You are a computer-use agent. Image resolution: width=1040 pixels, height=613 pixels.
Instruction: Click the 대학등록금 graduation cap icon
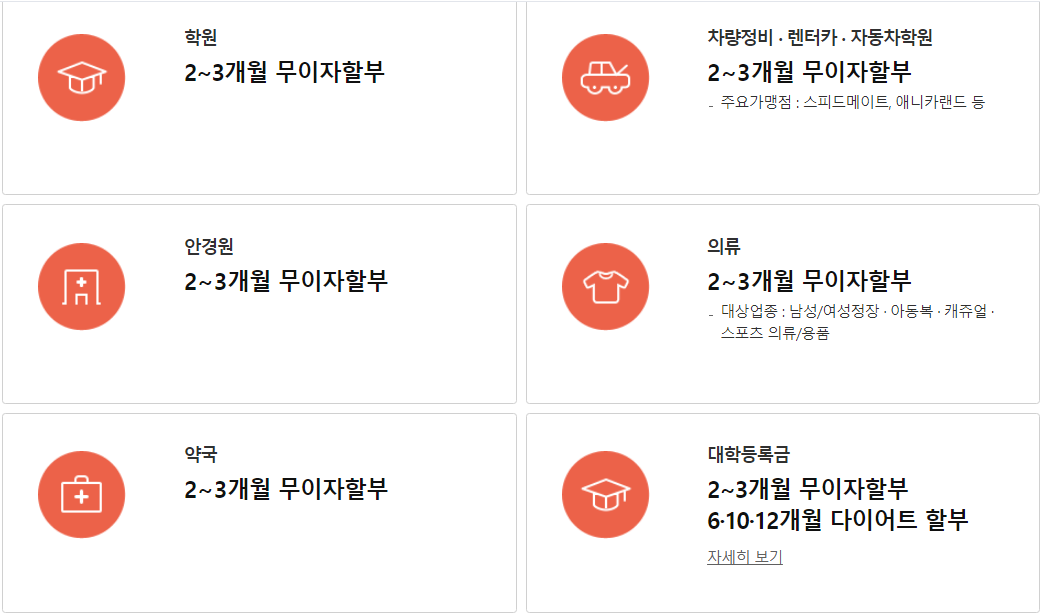[x=606, y=493]
